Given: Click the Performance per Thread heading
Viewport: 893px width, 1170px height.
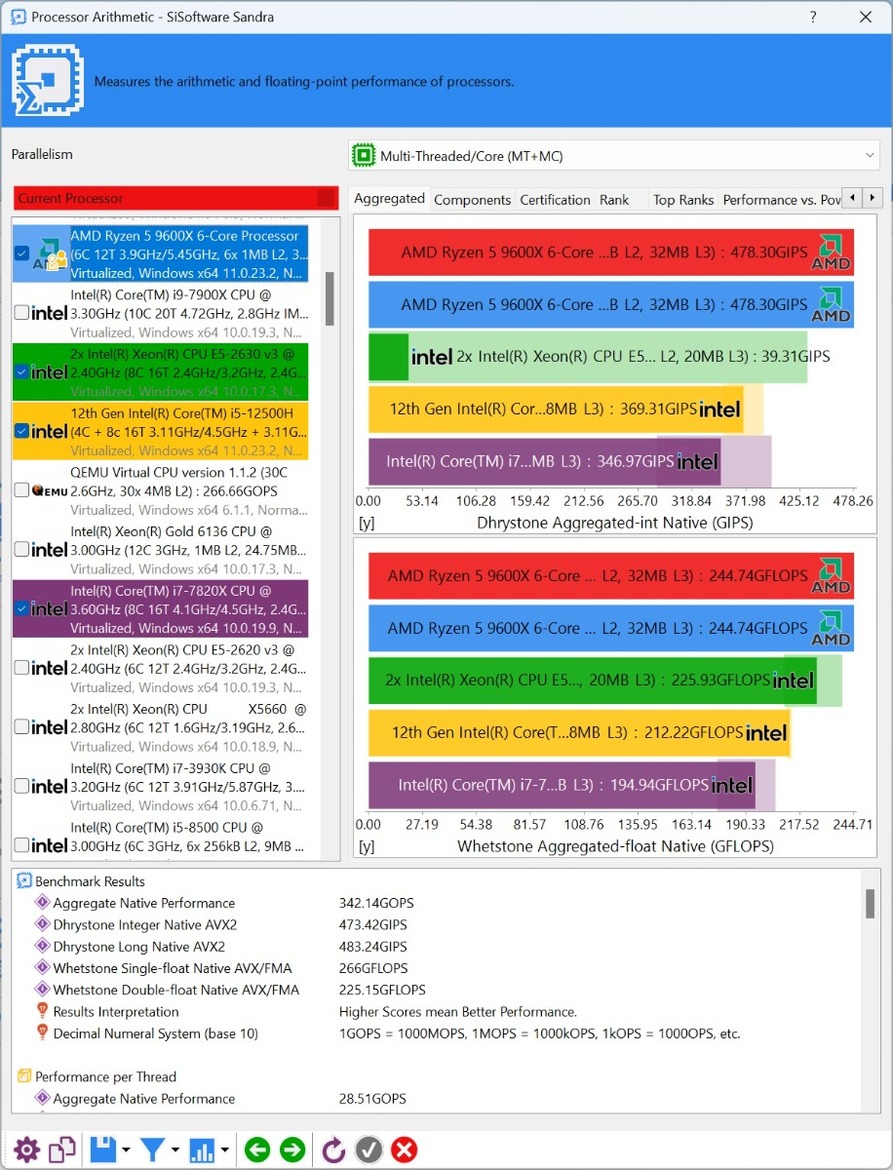Looking at the screenshot, I should (106, 1077).
